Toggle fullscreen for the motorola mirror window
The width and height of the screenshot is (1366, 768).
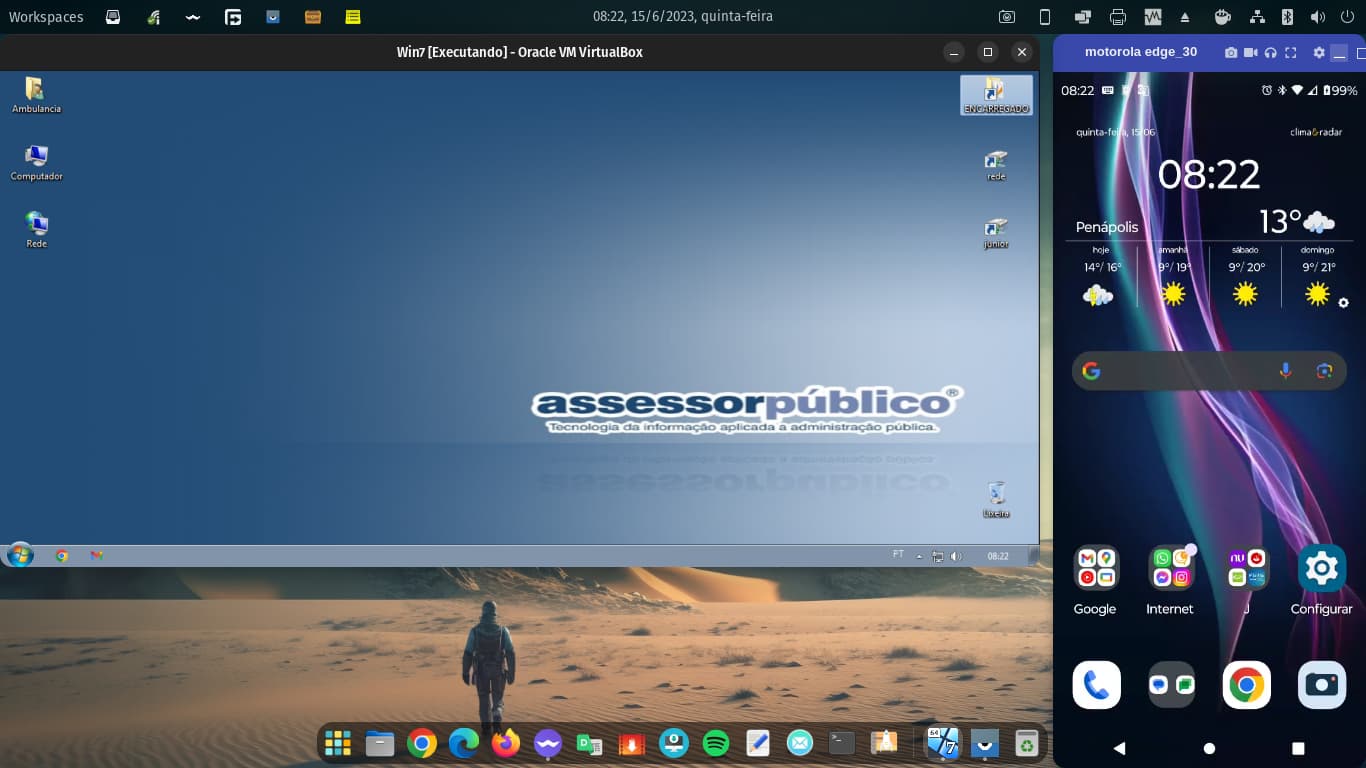coord(1290,52)
